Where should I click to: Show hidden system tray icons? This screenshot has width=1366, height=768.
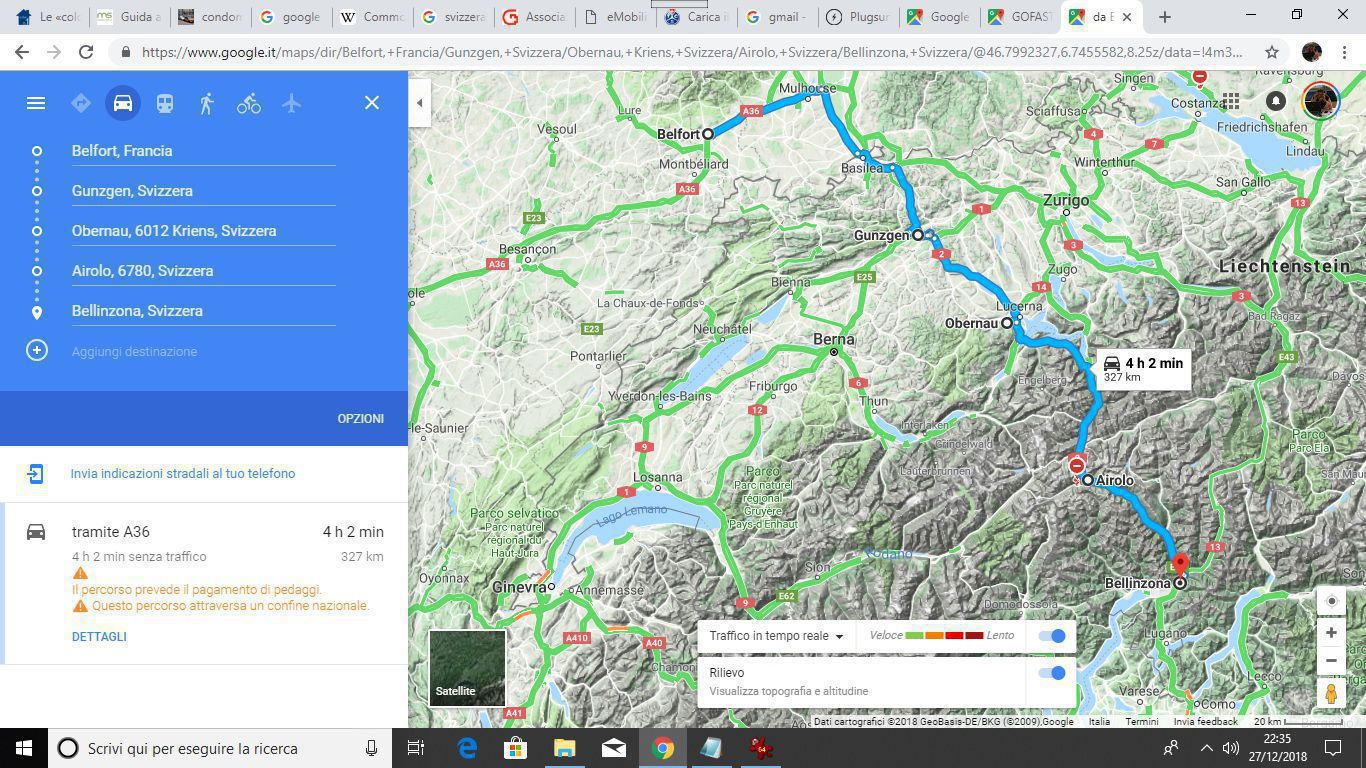pyautogui.click(x=1206, y=748)
